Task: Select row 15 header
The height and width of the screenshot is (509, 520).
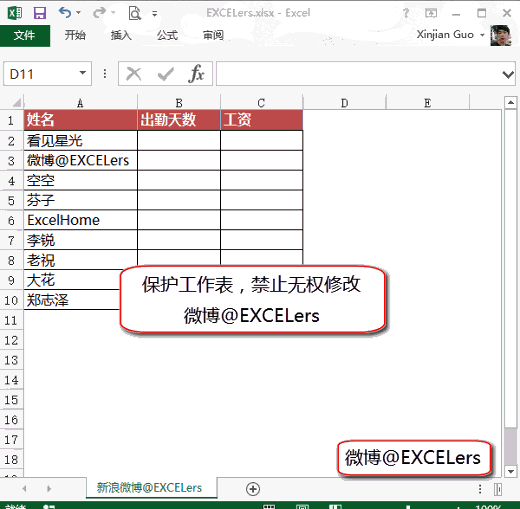Action: pos(11,400)
